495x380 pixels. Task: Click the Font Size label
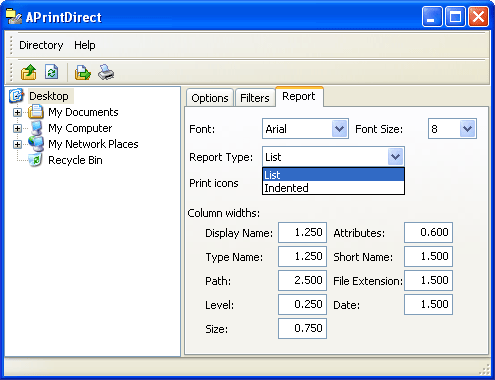379,129
